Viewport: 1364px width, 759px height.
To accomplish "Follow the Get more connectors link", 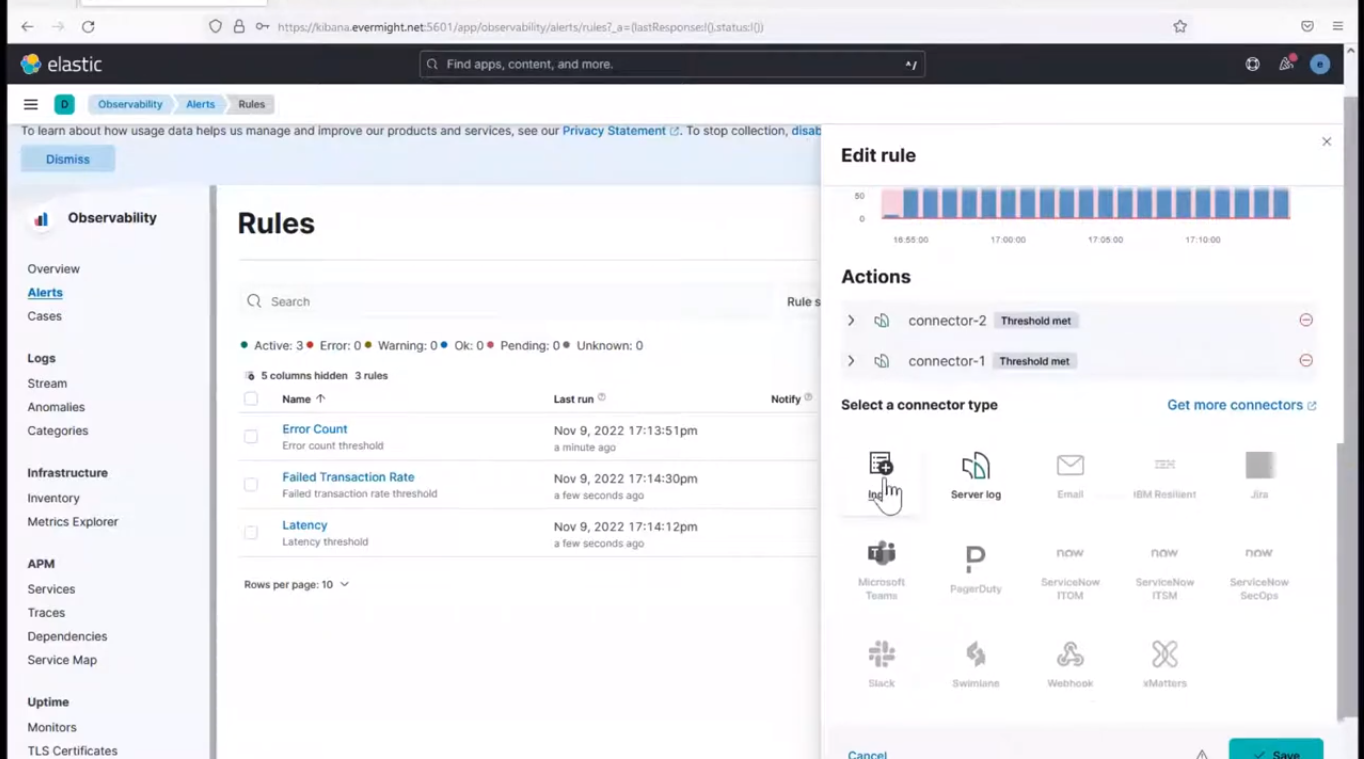I will point(1241,405).
